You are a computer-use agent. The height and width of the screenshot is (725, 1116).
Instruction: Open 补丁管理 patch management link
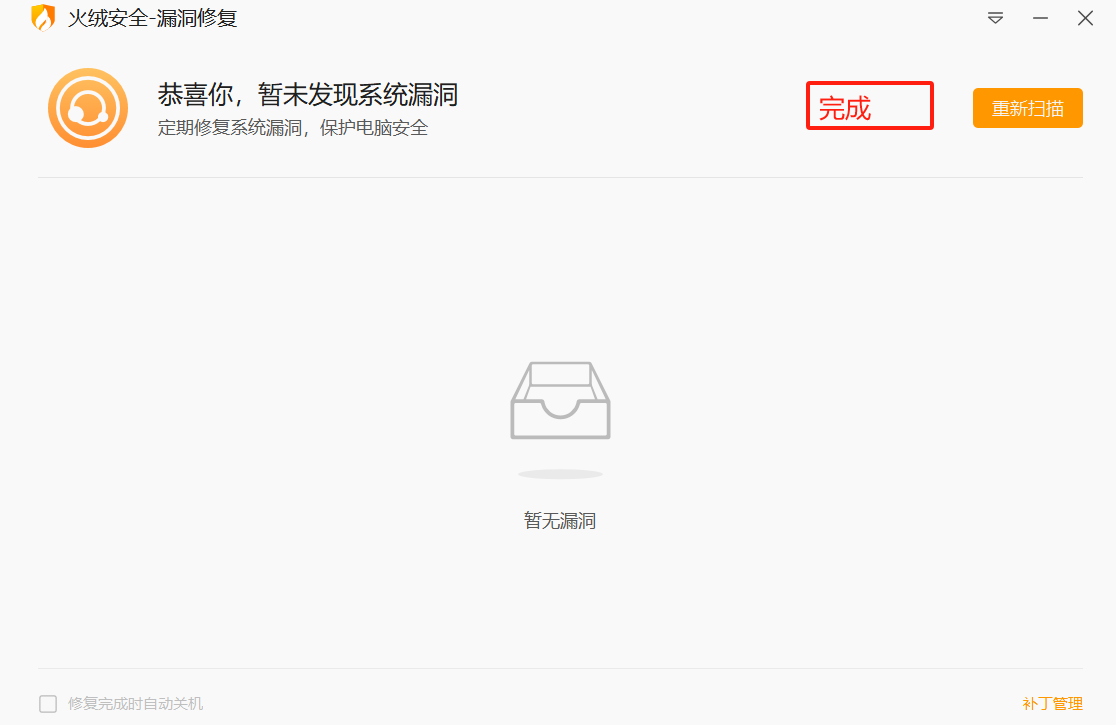click(1052, 704)
